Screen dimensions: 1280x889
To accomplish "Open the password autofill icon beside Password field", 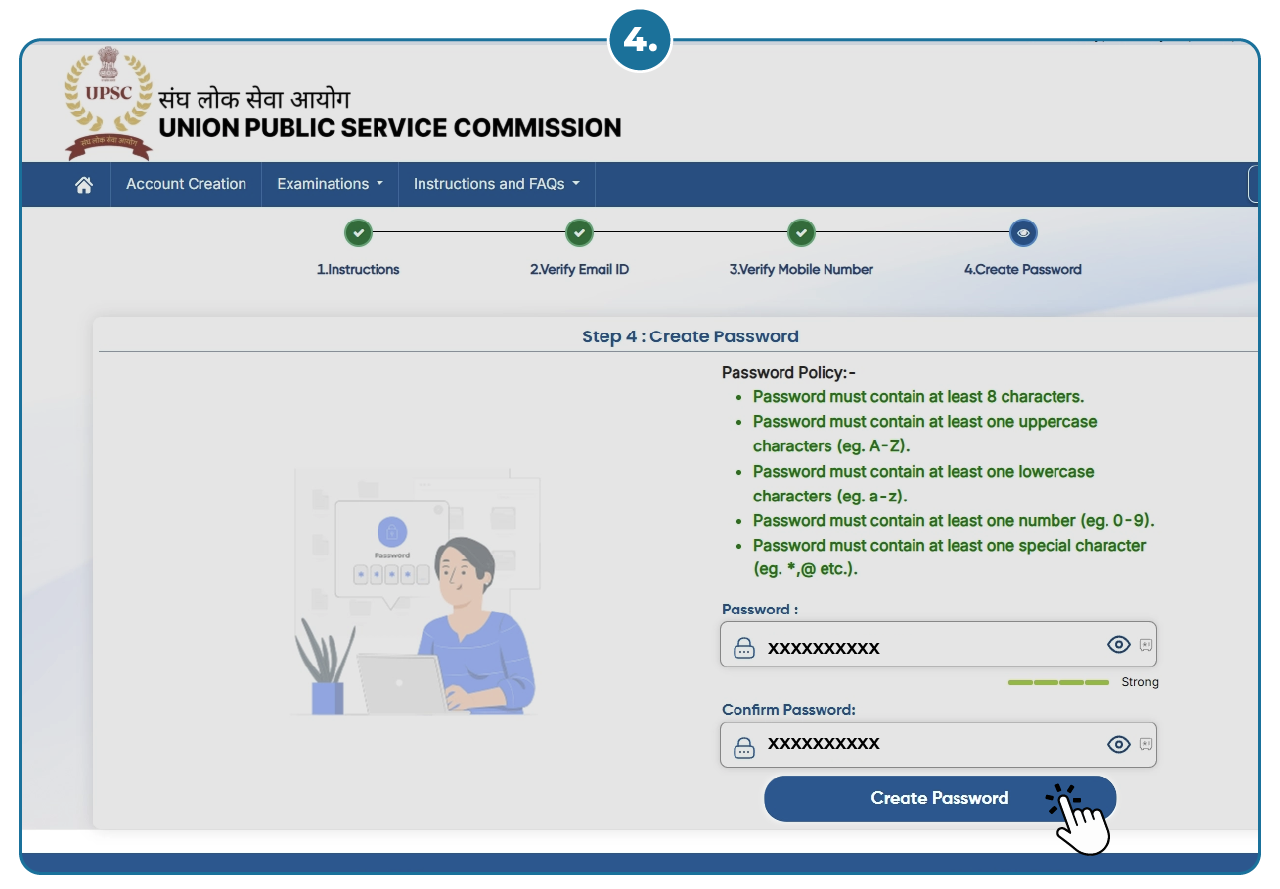I will pyautogui.click(x=1146, y=645).
